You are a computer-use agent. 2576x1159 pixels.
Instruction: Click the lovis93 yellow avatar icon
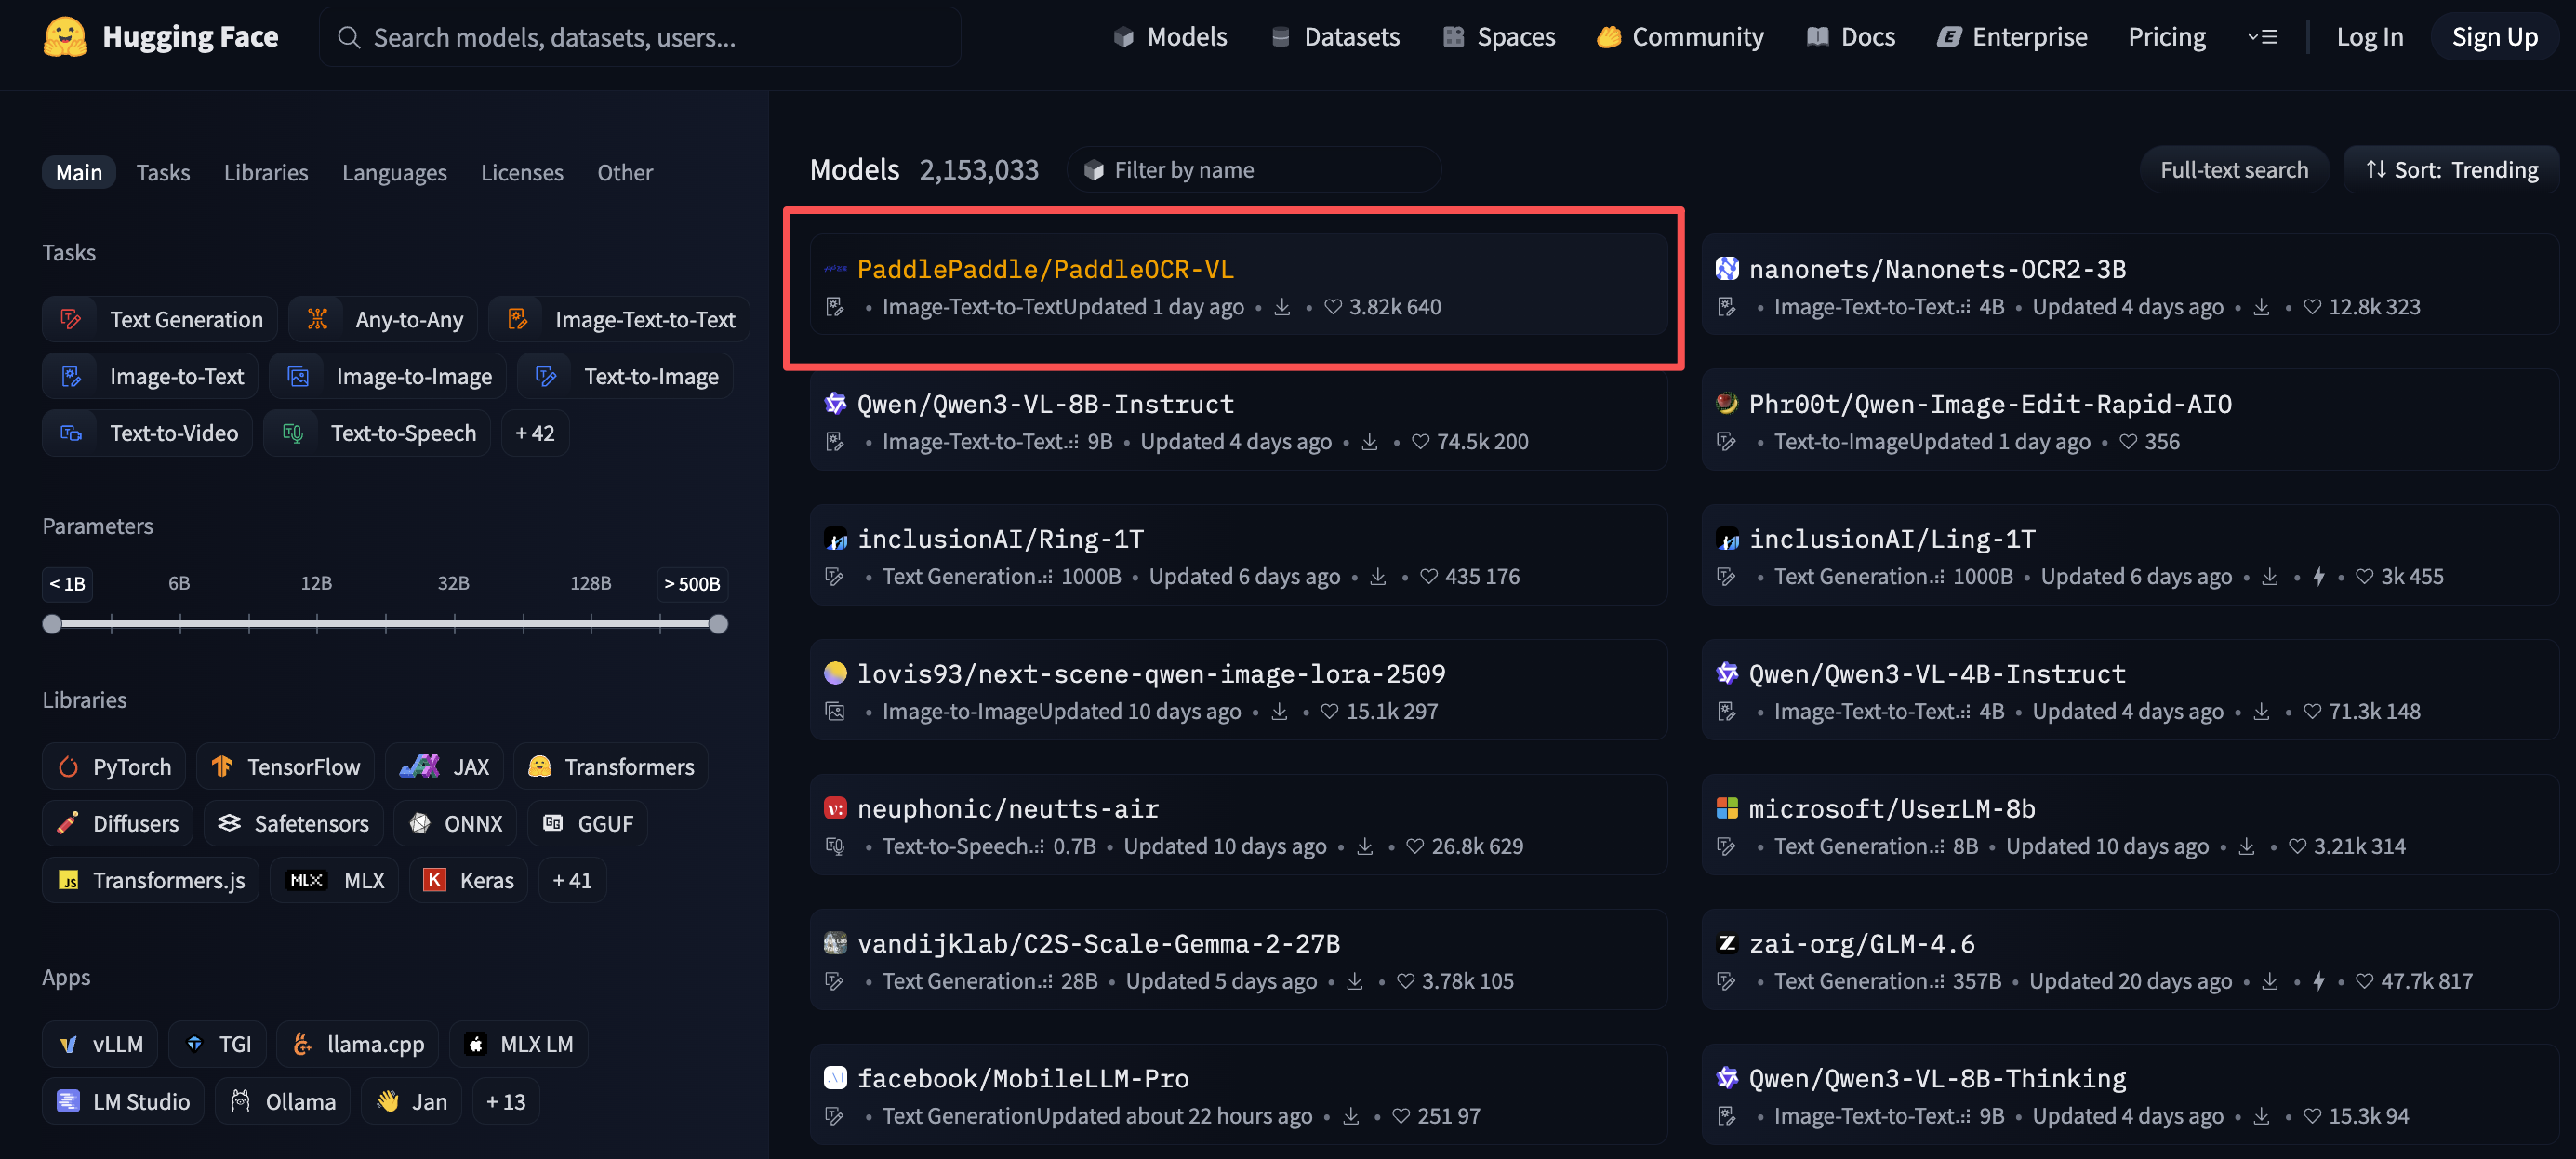click(x=835, y=673)
